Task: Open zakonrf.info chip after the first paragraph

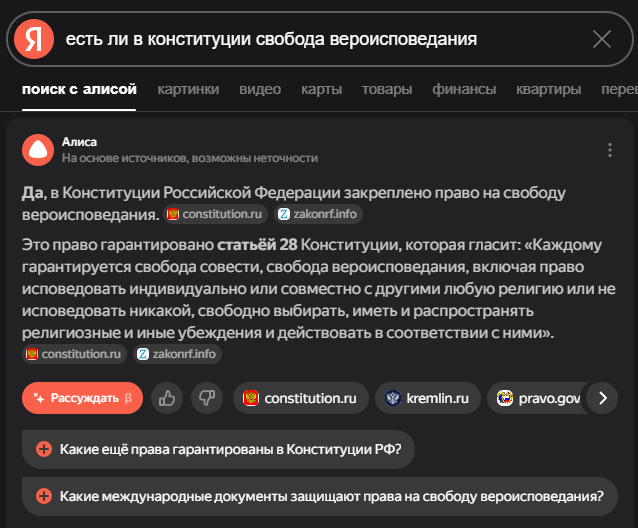Action: pyautogui.click(x=319, y=214)
